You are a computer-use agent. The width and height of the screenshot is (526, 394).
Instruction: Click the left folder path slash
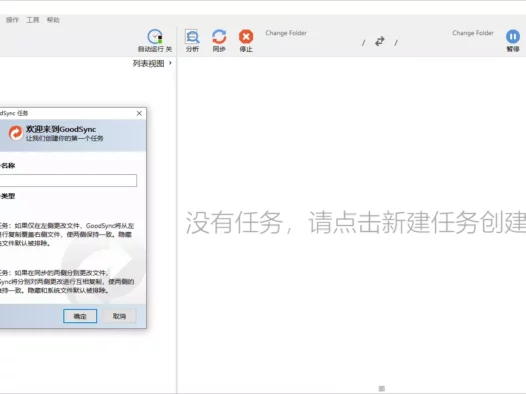click(363, 43)
